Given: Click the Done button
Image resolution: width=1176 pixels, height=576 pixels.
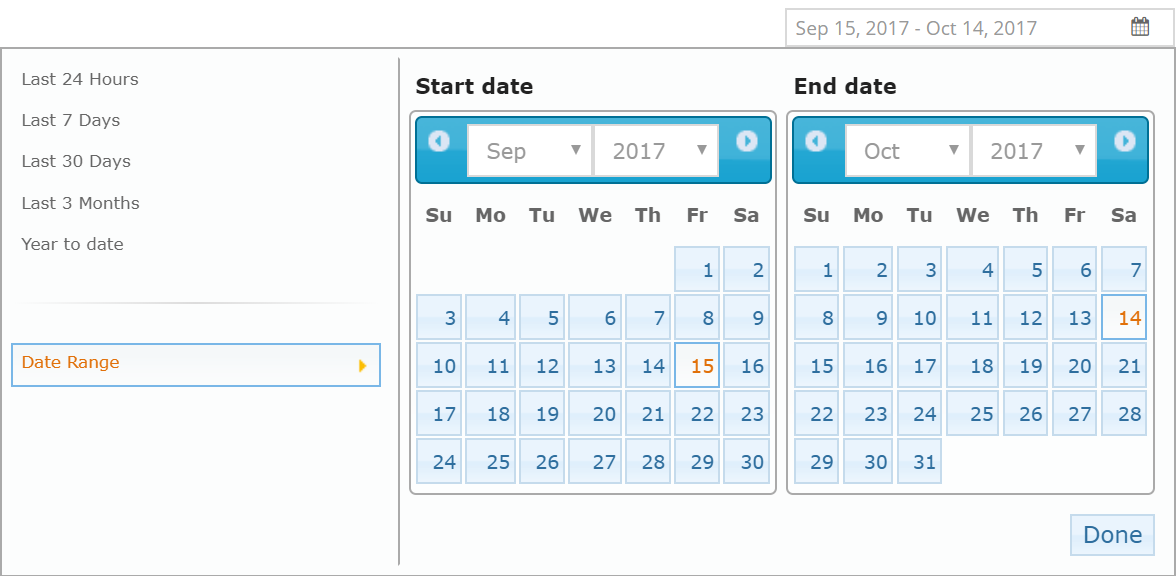Looking at the screenshot, I should click(1112, 534).
